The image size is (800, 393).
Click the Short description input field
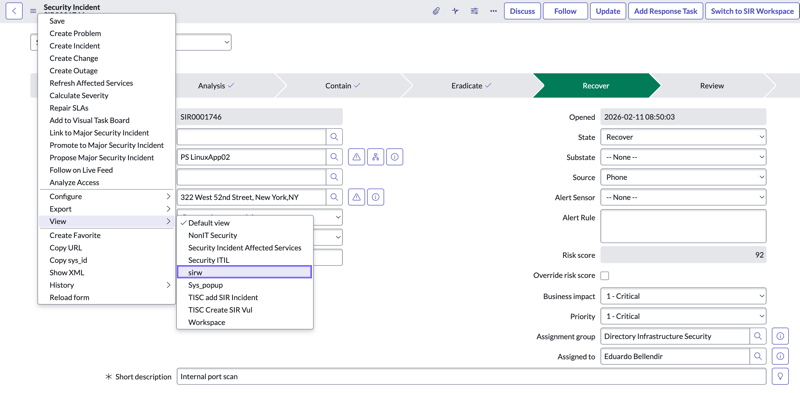click(471, 377)
